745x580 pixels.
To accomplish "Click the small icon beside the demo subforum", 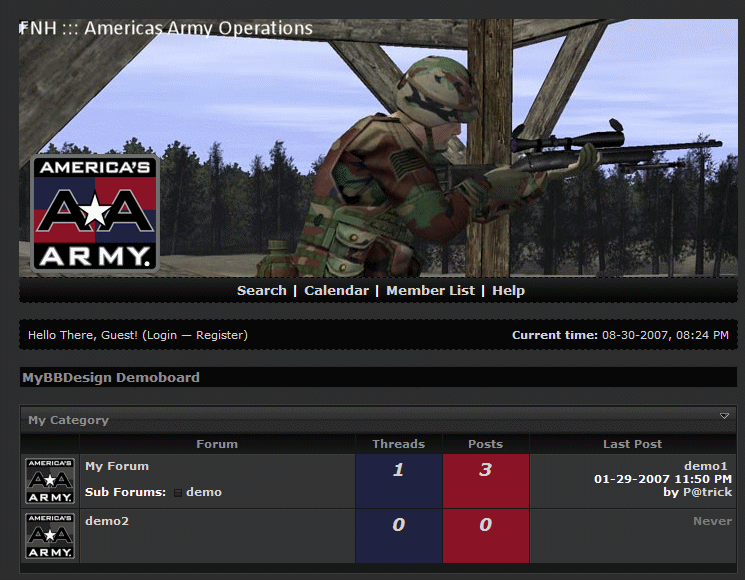I will 178,493.
